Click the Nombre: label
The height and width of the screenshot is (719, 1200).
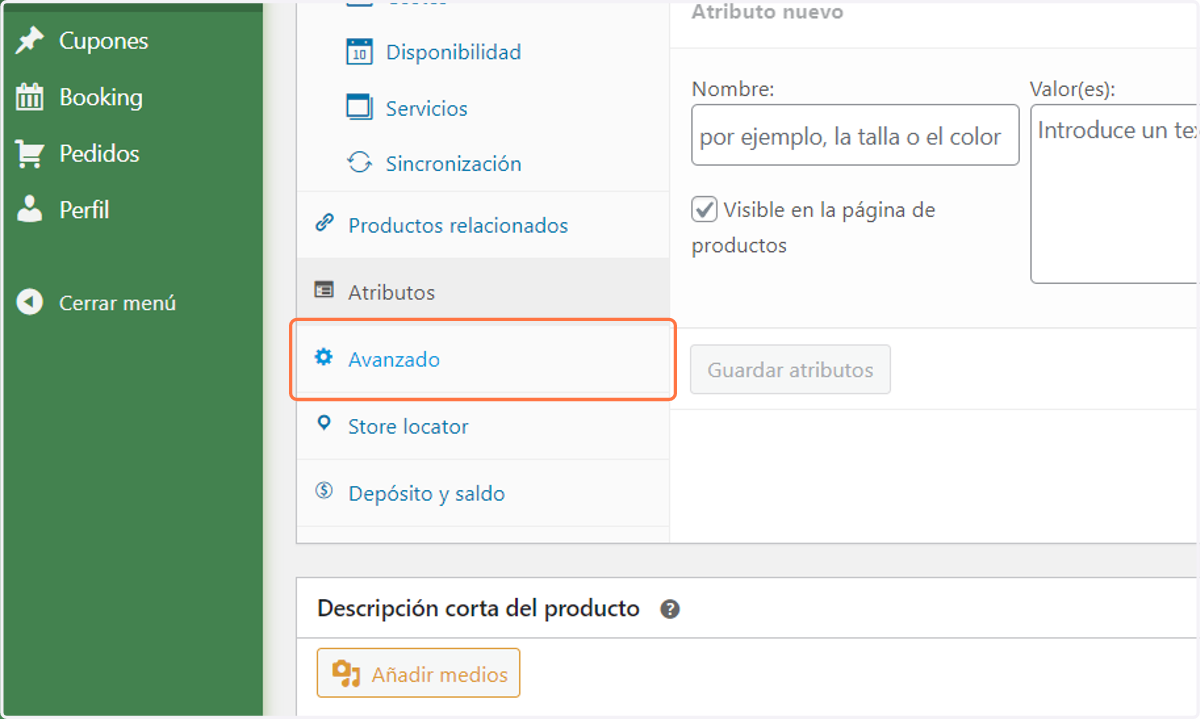[x=733, y=89]
